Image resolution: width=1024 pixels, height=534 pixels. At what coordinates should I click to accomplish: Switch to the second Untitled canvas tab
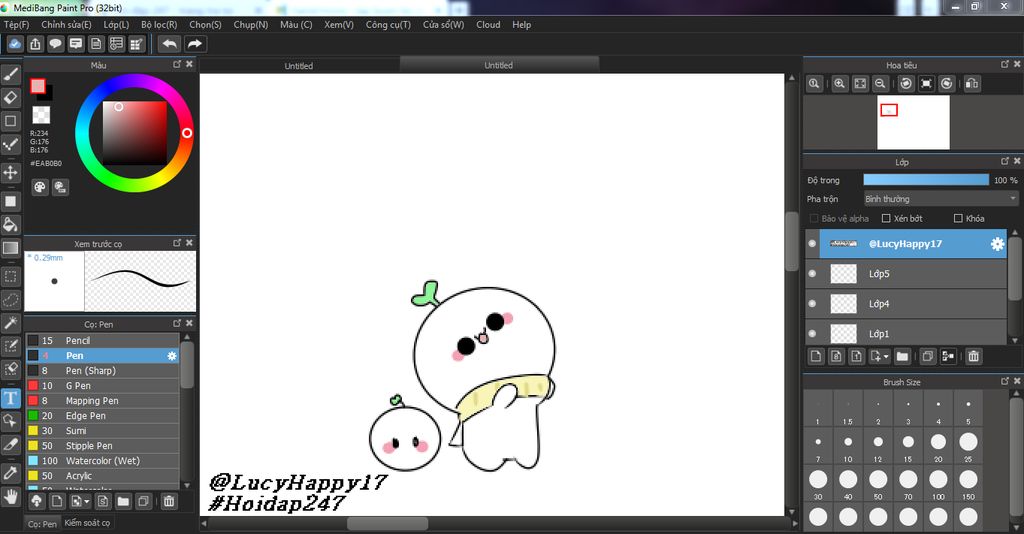click(498, 65)
